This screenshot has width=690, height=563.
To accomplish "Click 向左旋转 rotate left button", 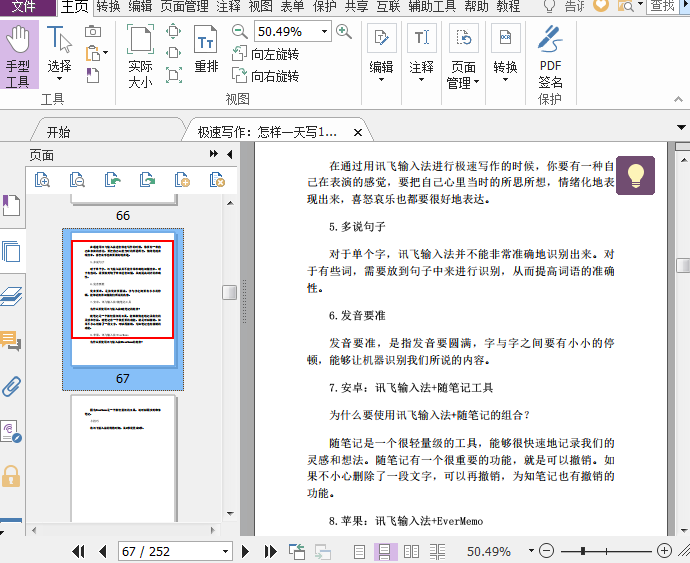I will tap(265, 55).
